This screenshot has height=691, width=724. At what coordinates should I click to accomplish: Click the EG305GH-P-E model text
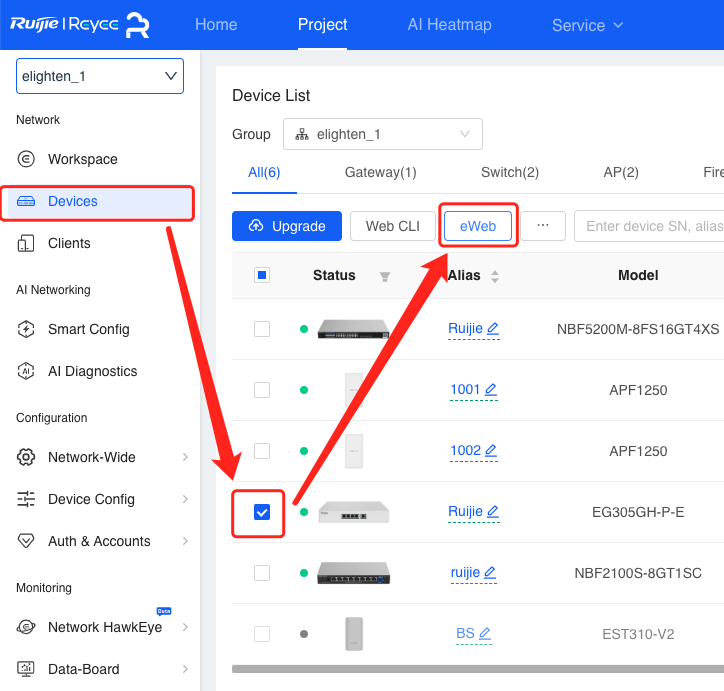pyautogui.click(x=638, y=512)
